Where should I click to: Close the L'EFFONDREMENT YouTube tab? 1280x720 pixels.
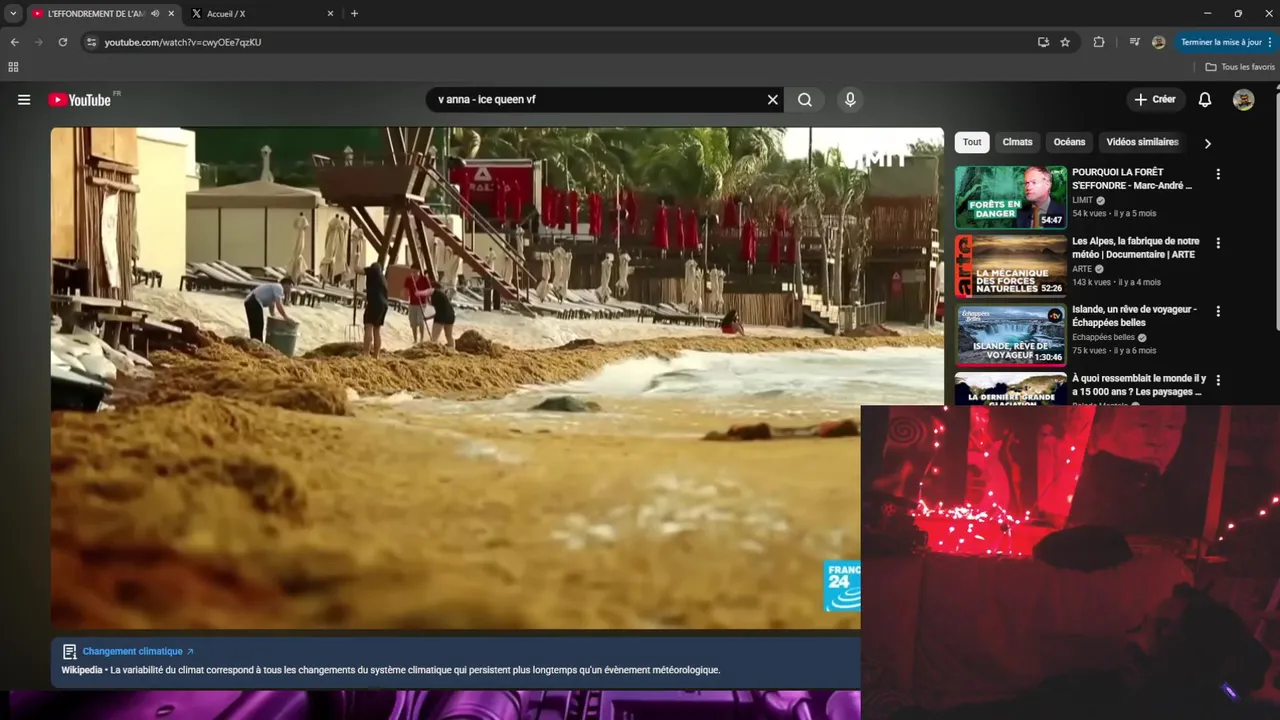[x=172, y=14]
